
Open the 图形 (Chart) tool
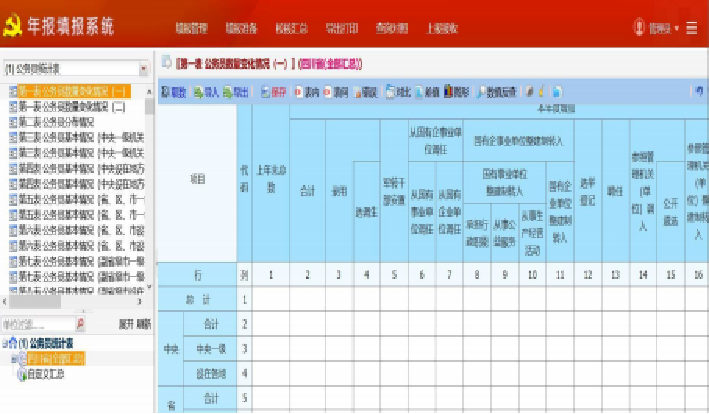pos(456,92)
